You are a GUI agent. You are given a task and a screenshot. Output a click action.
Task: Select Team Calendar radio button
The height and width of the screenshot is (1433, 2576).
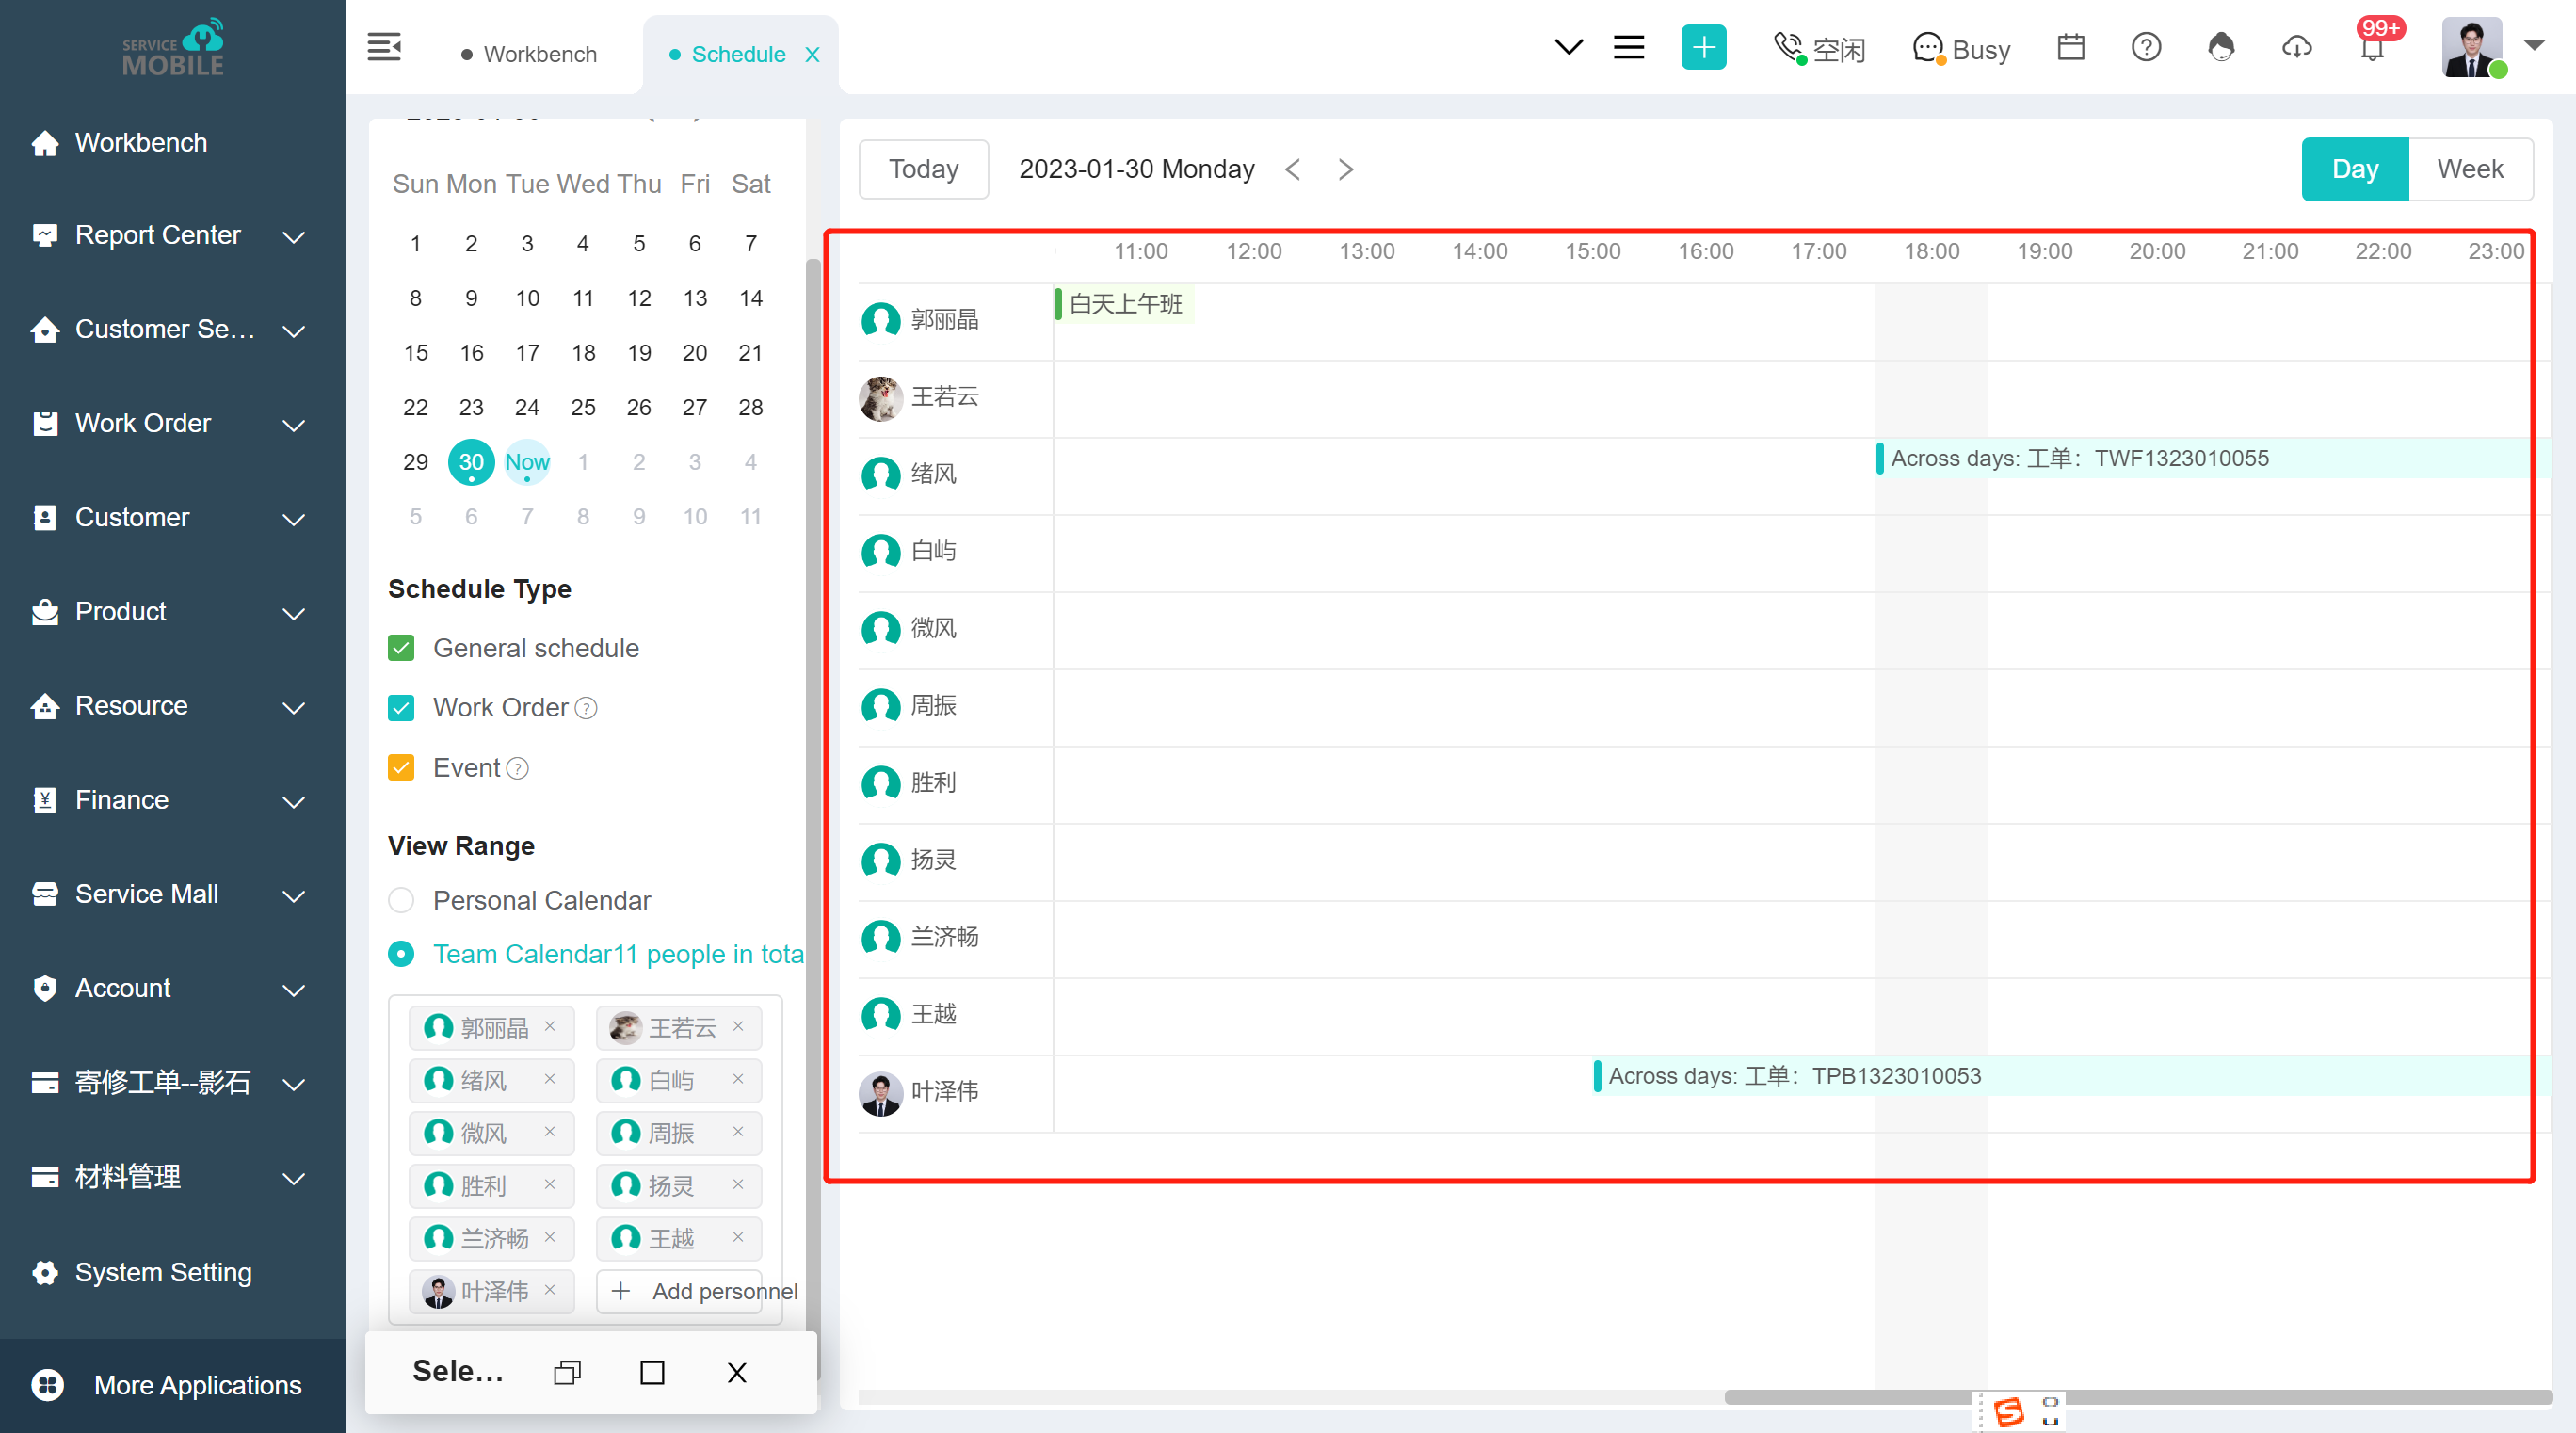click(401, 954)
